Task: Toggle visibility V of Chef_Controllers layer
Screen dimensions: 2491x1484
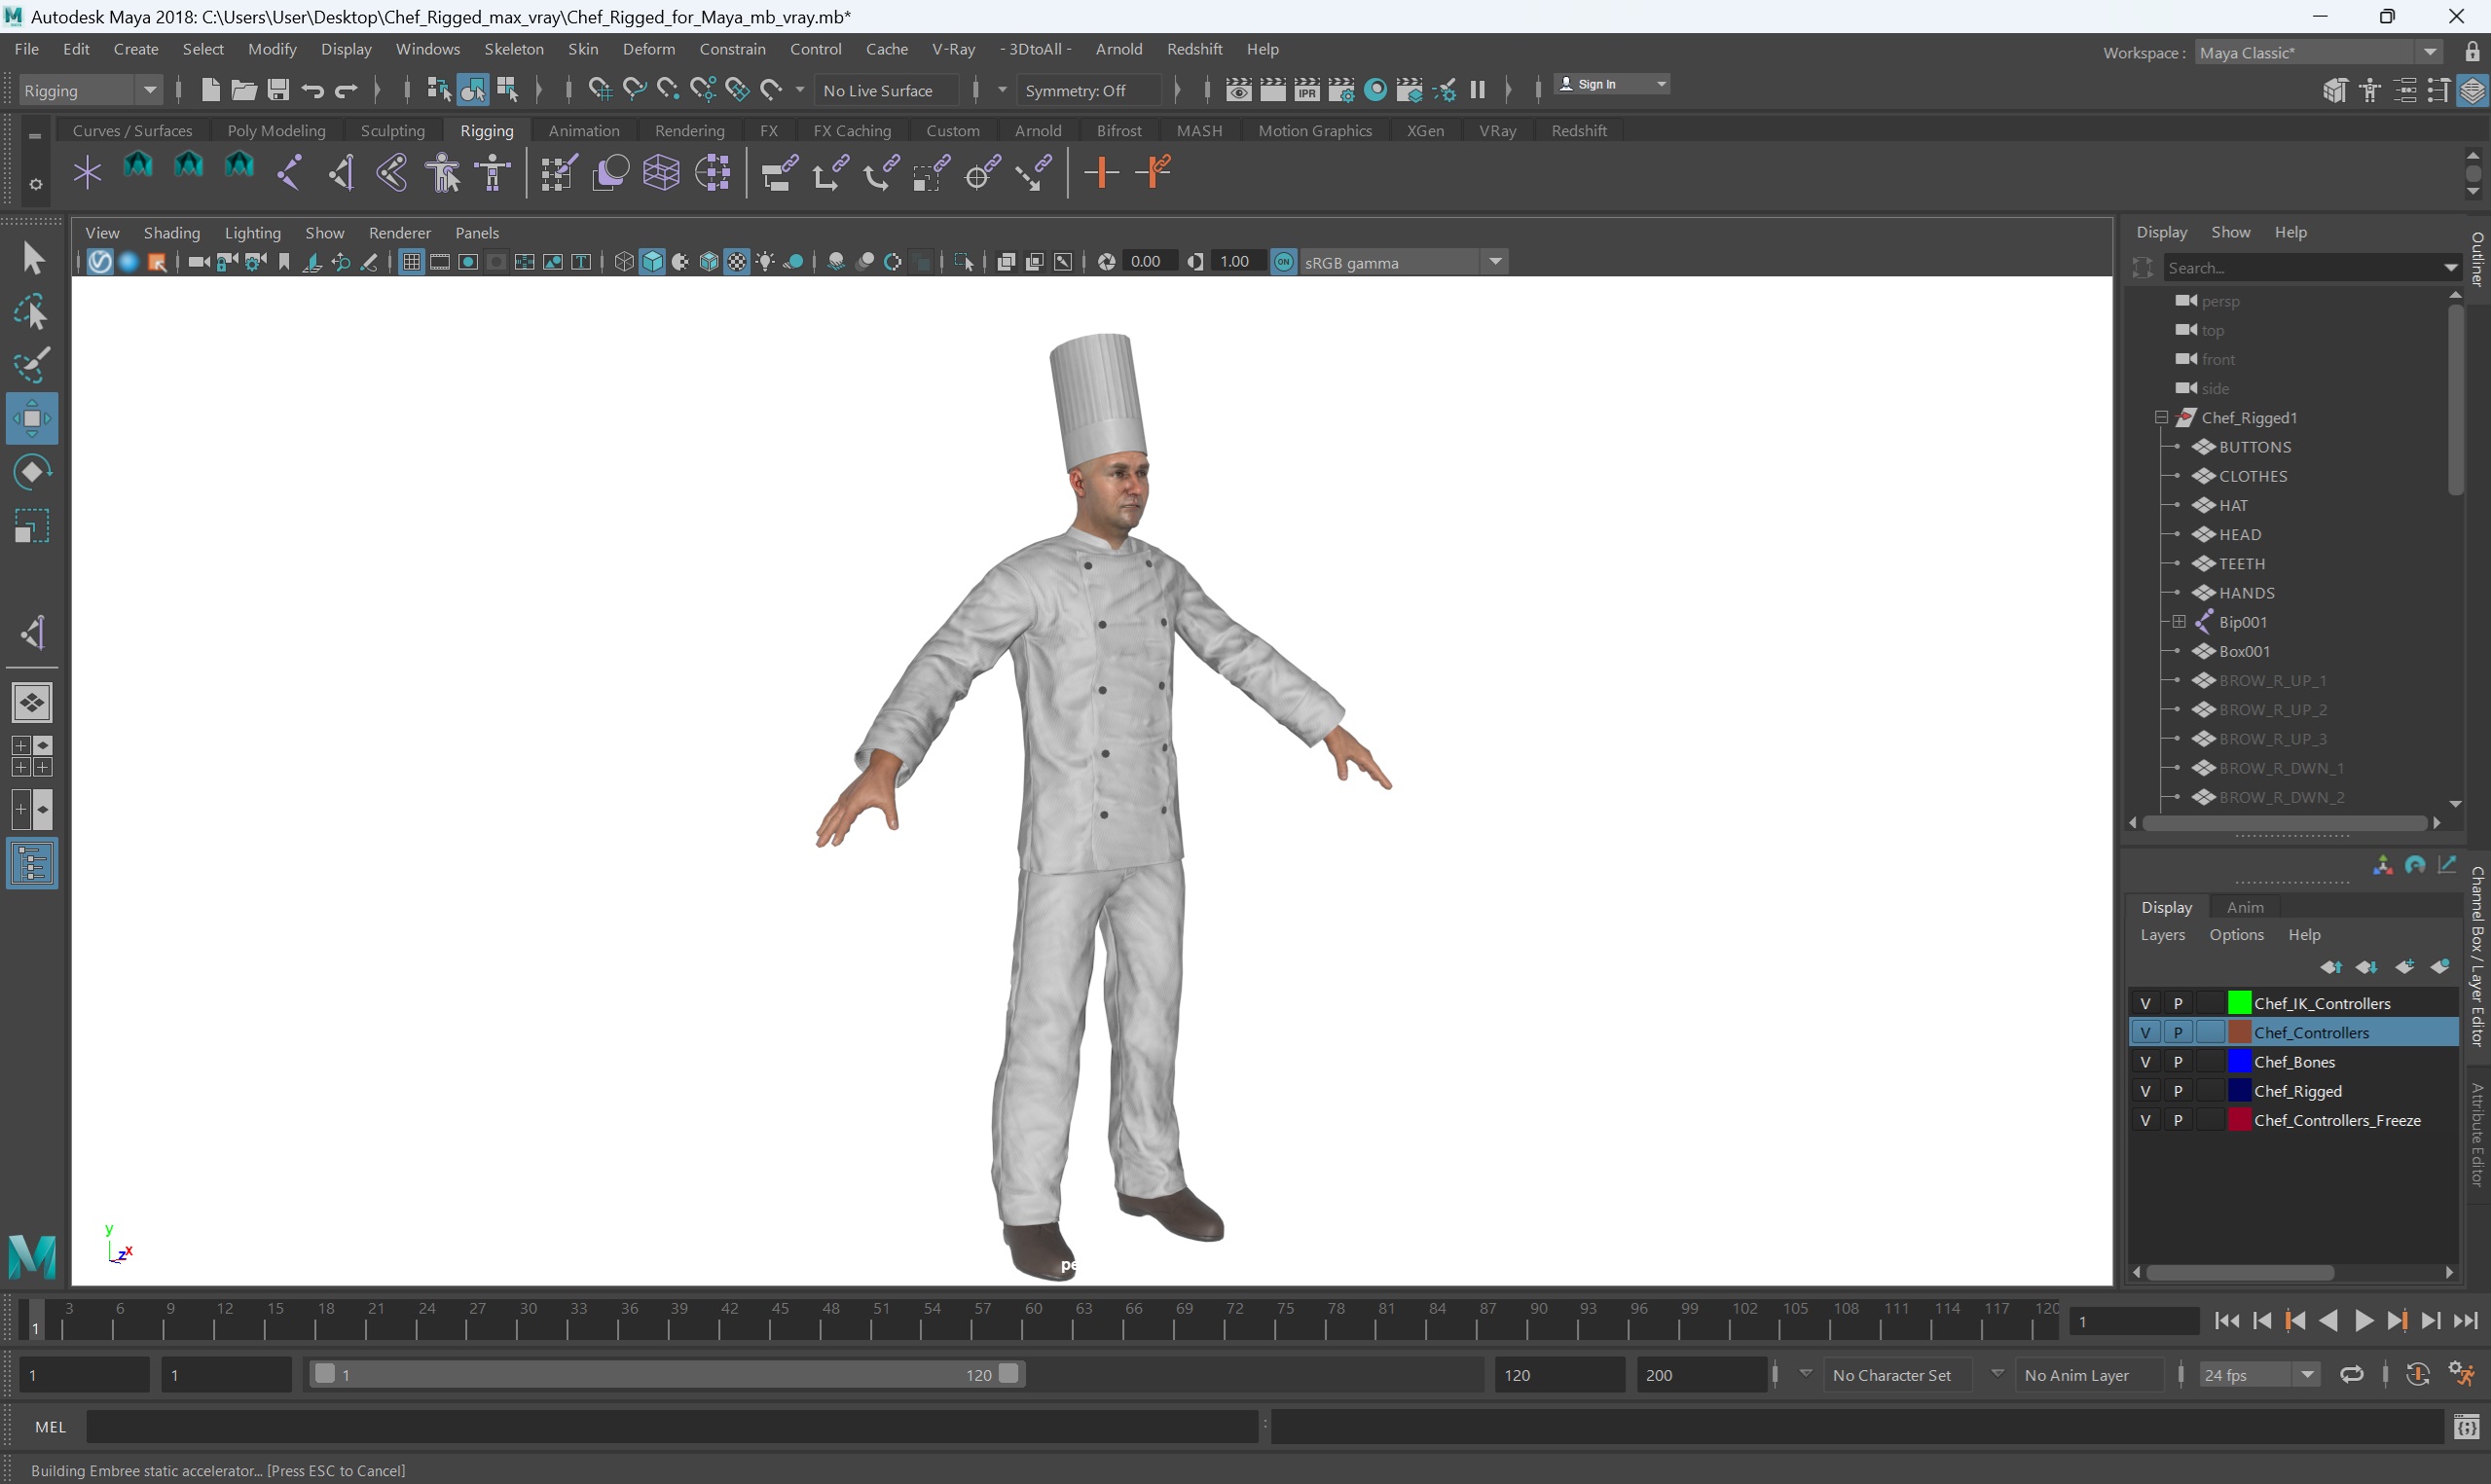Action: [2145, 1032]
